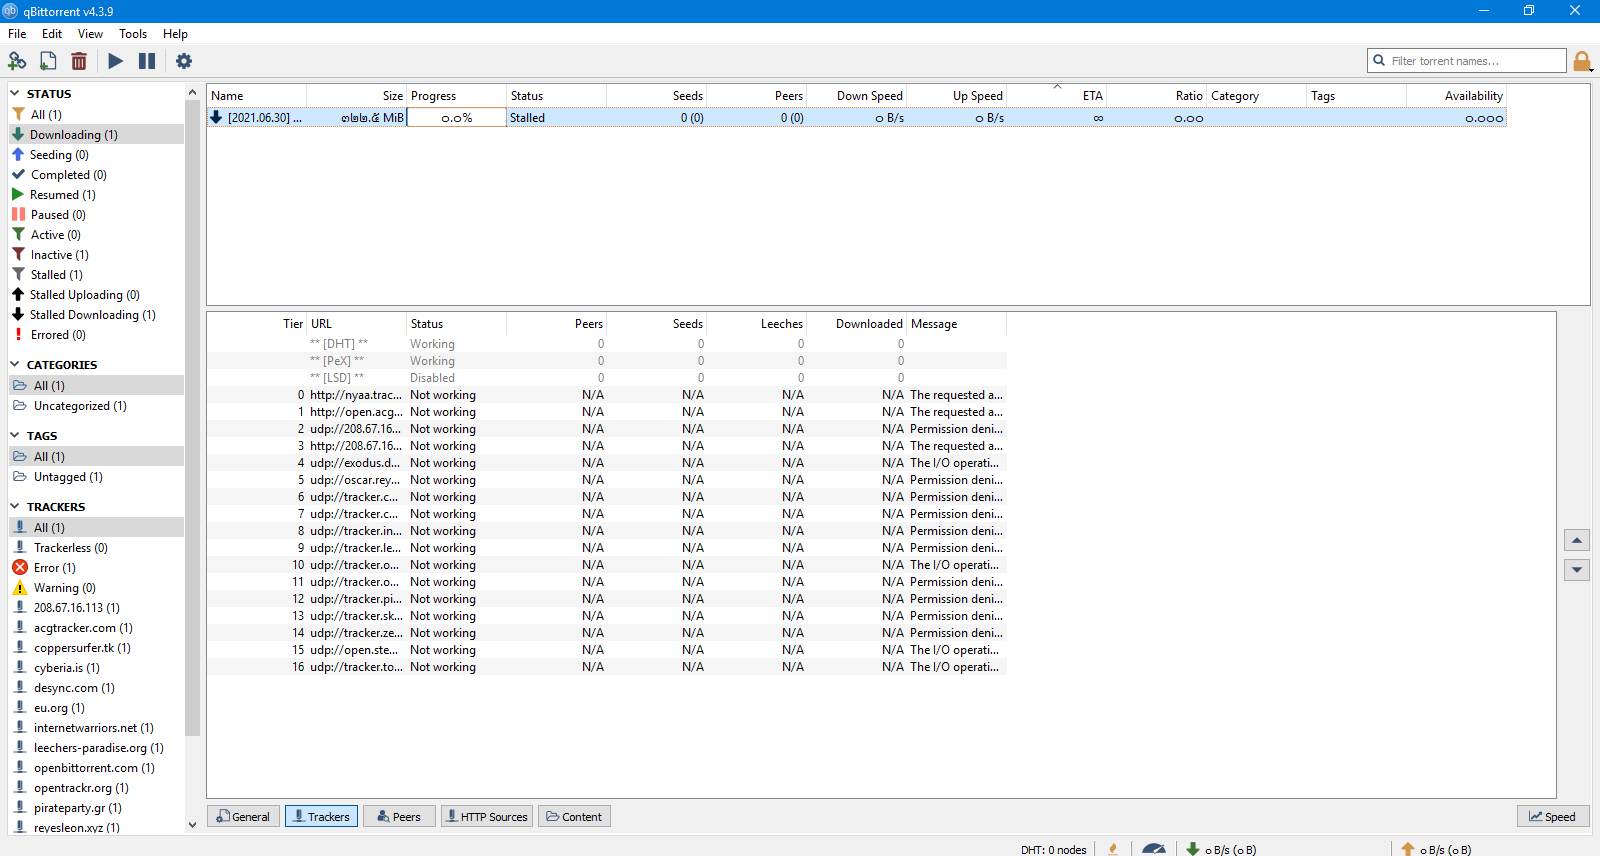Screen dimensions: 1600x856
Task: Collapse the STATUS section
Action: (15, 94)
